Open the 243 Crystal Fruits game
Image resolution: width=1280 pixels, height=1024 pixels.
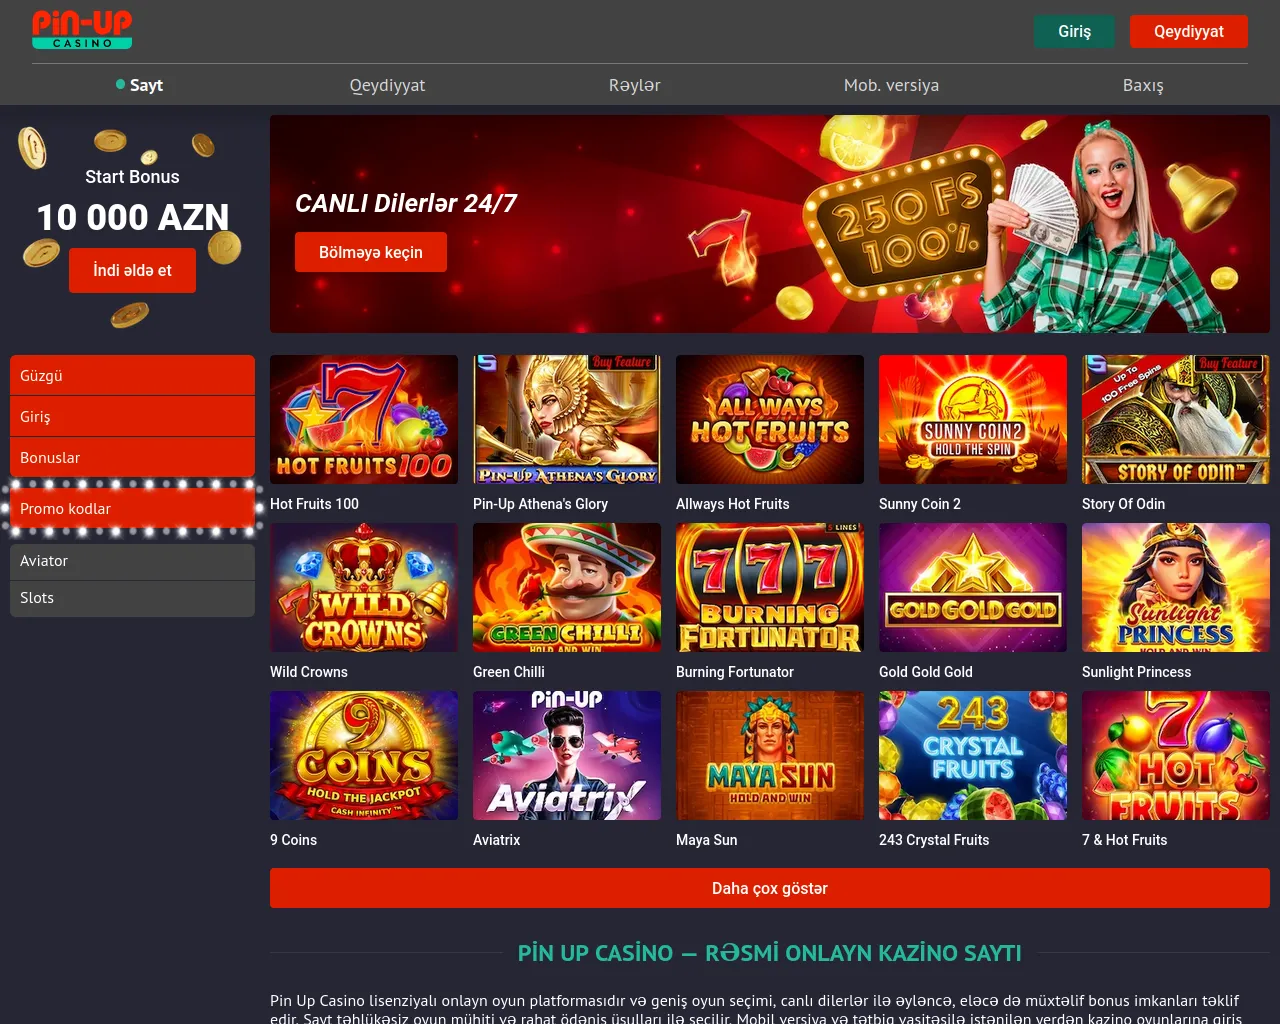[x=973, y=756]
